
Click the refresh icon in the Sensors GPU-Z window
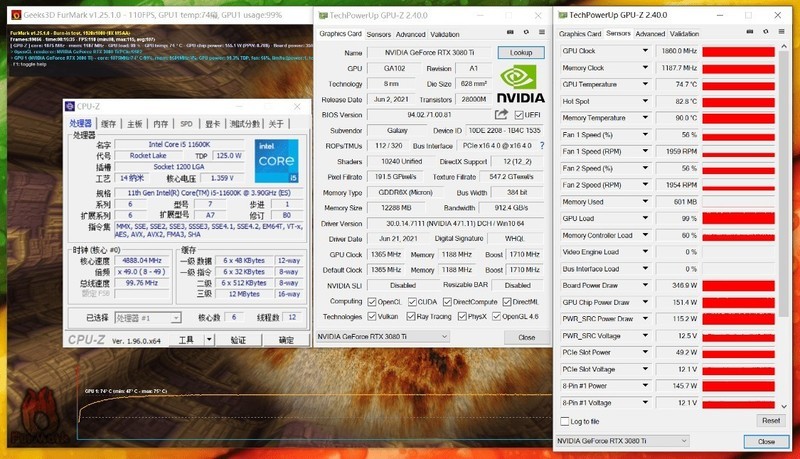coord(765,32)
